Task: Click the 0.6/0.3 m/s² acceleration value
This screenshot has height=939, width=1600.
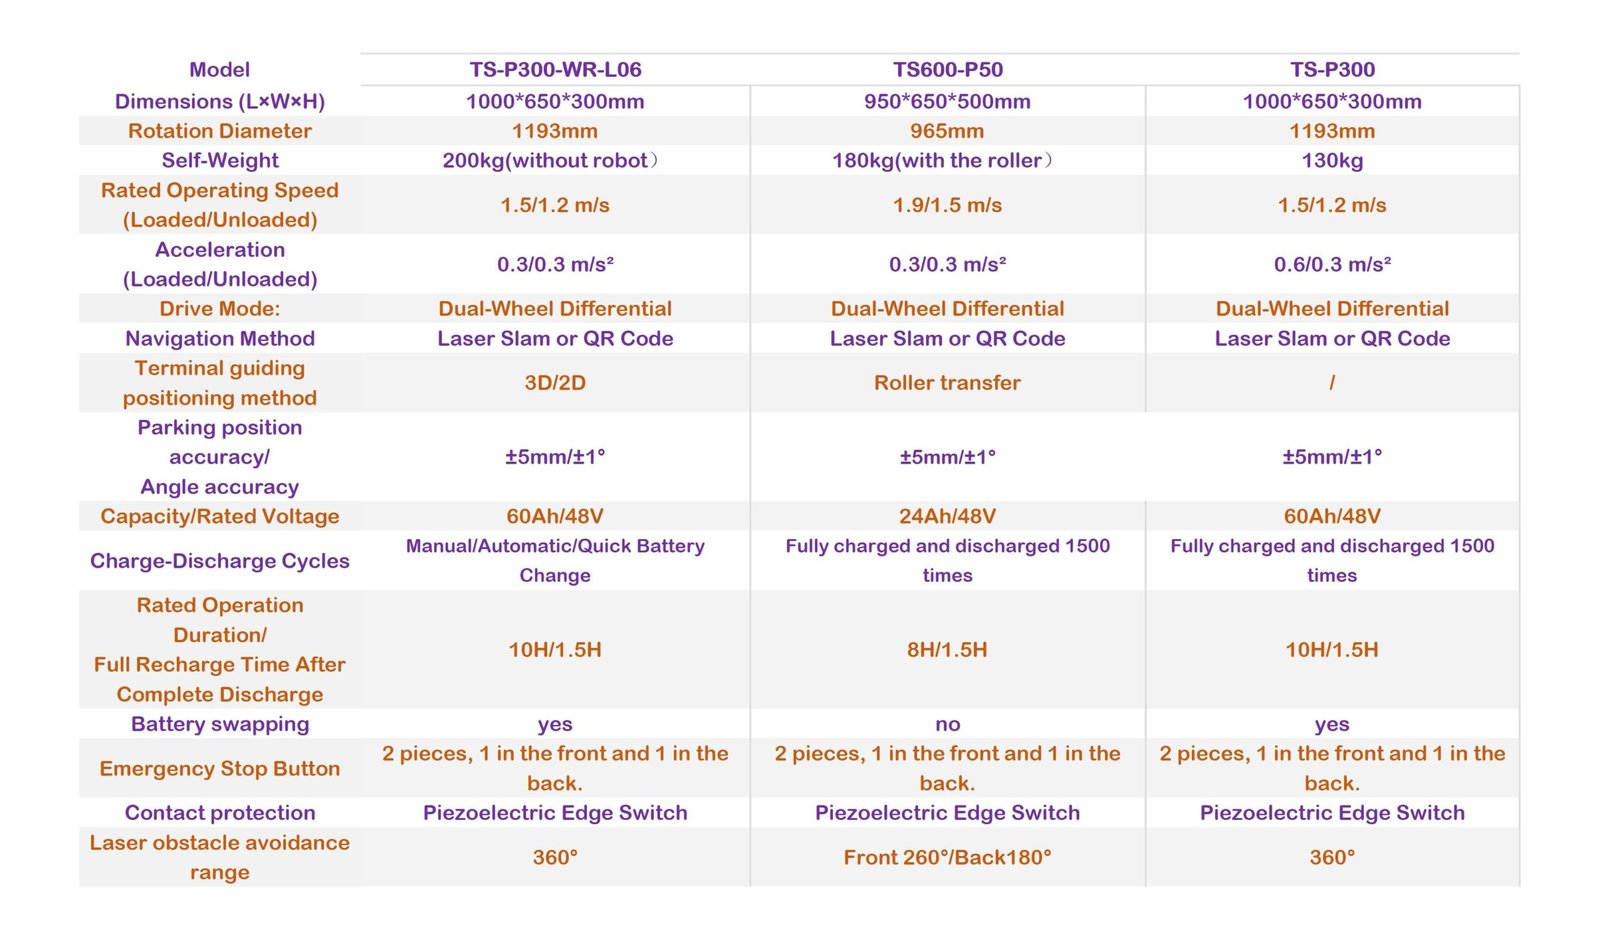Action: coord(1332,265)
